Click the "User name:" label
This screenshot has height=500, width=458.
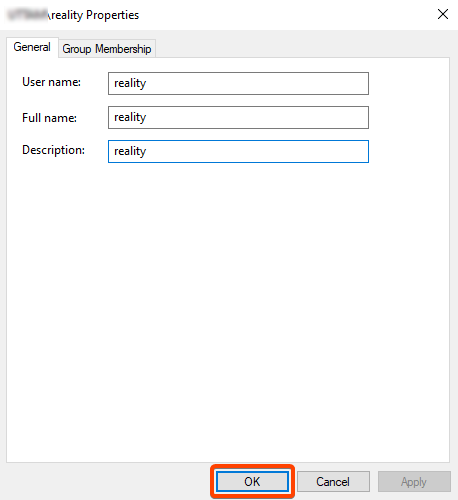[51, 82]
